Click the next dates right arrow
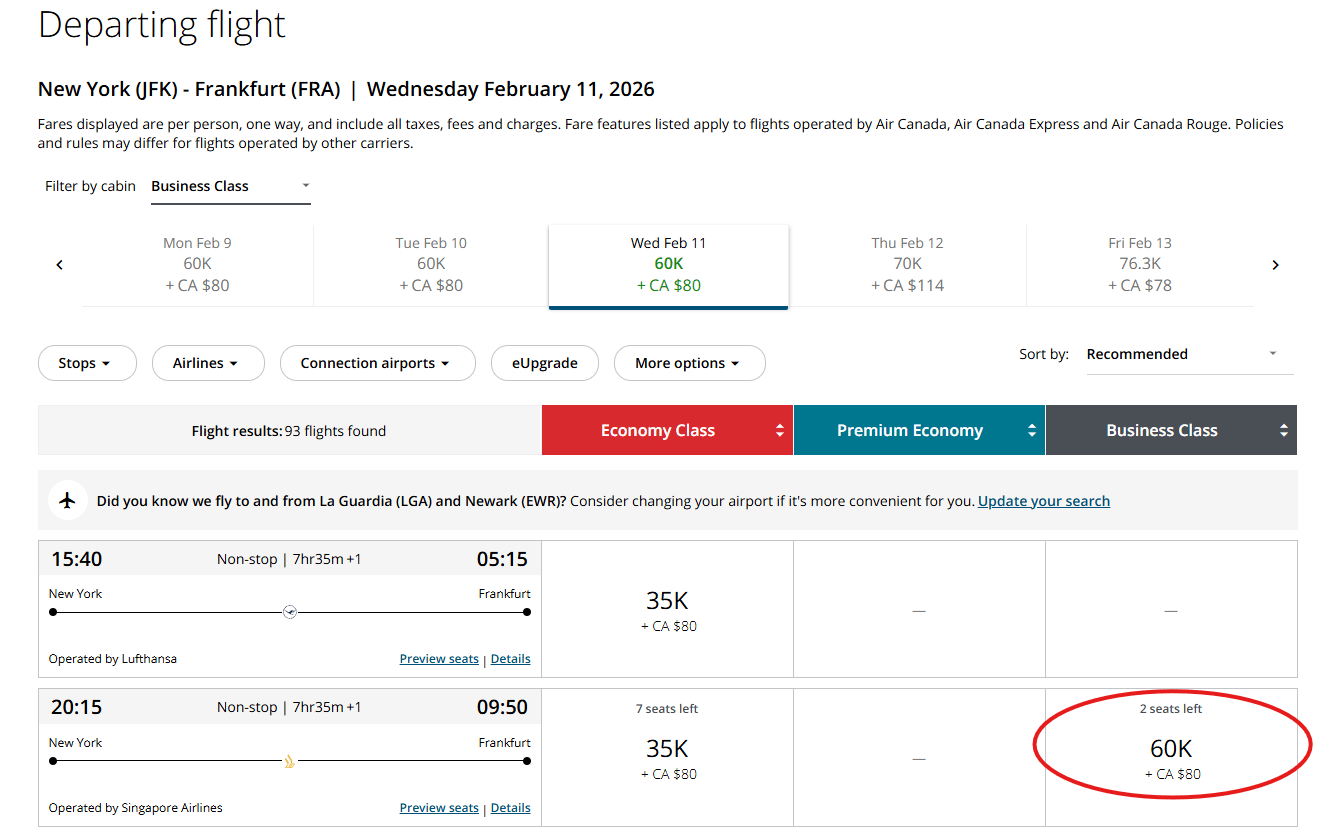Screen dimensions: 1324x830 (1275, 265)
